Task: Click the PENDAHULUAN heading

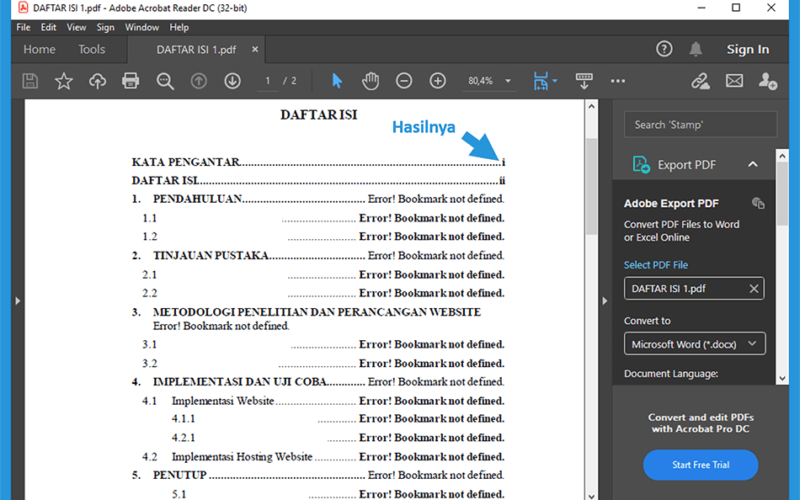Action: tap(197, 199)
